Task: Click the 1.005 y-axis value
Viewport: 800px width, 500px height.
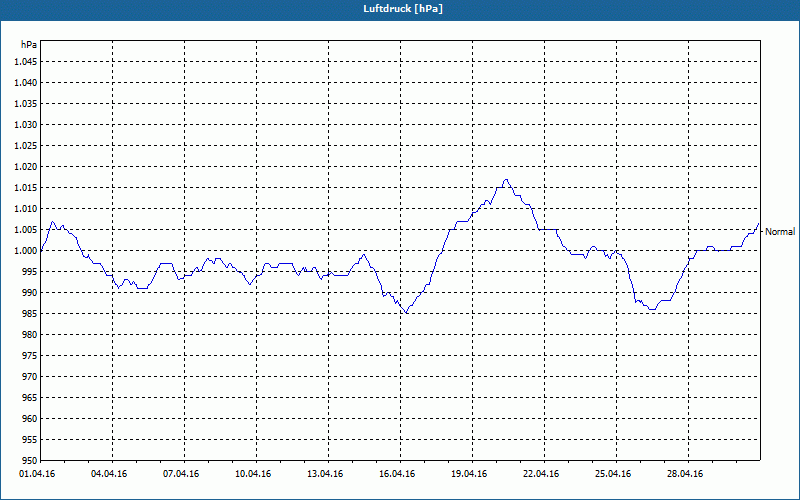Action: pyautogui.click(x=26, y=230)
